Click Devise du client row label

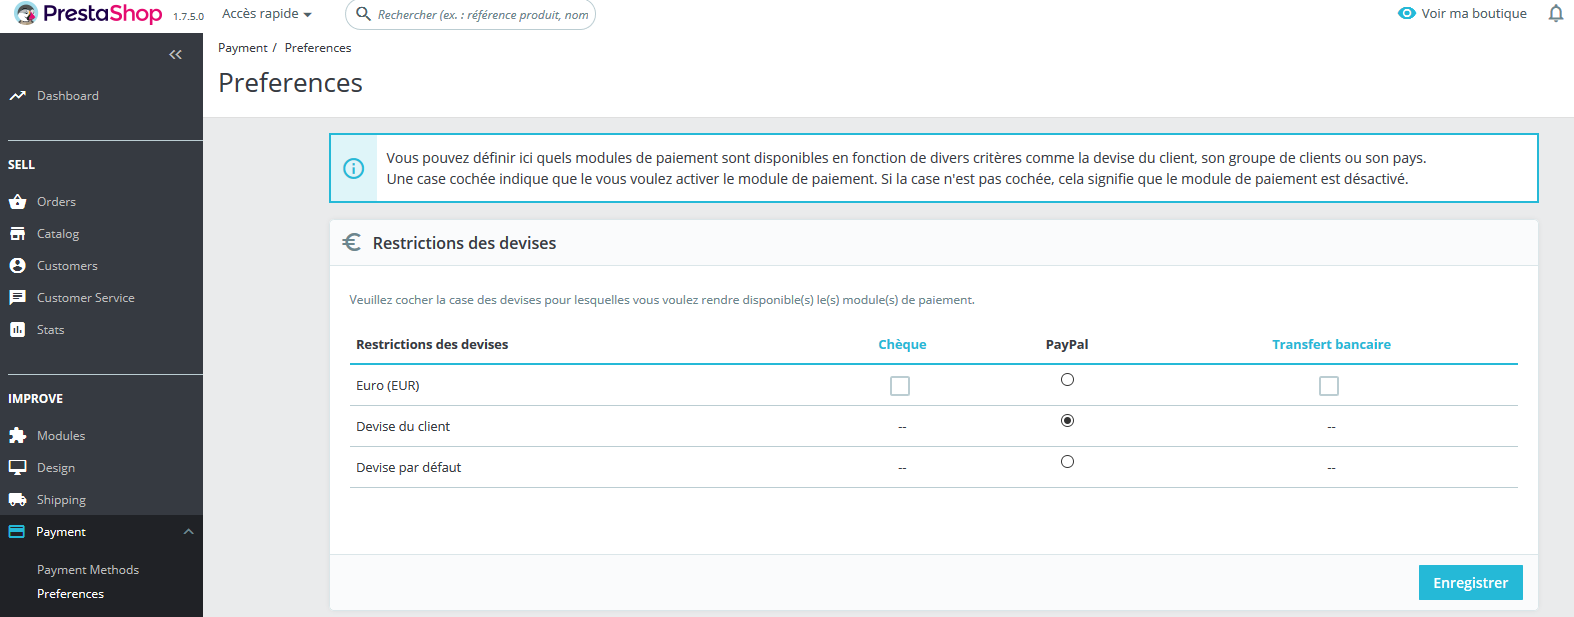click(x=403, y=427)
